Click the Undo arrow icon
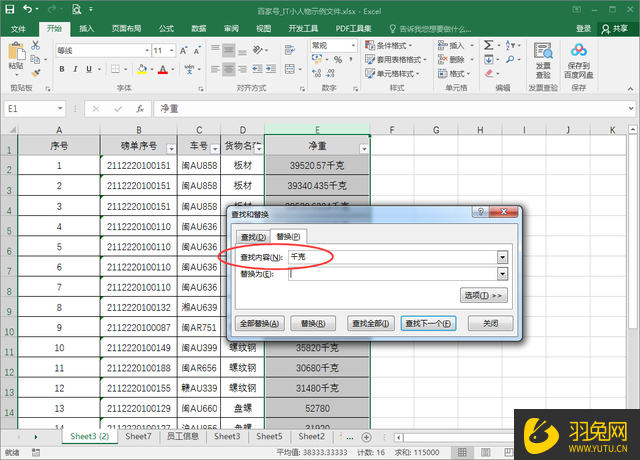This screenshot has width=640, height=460. click(28, 9)
